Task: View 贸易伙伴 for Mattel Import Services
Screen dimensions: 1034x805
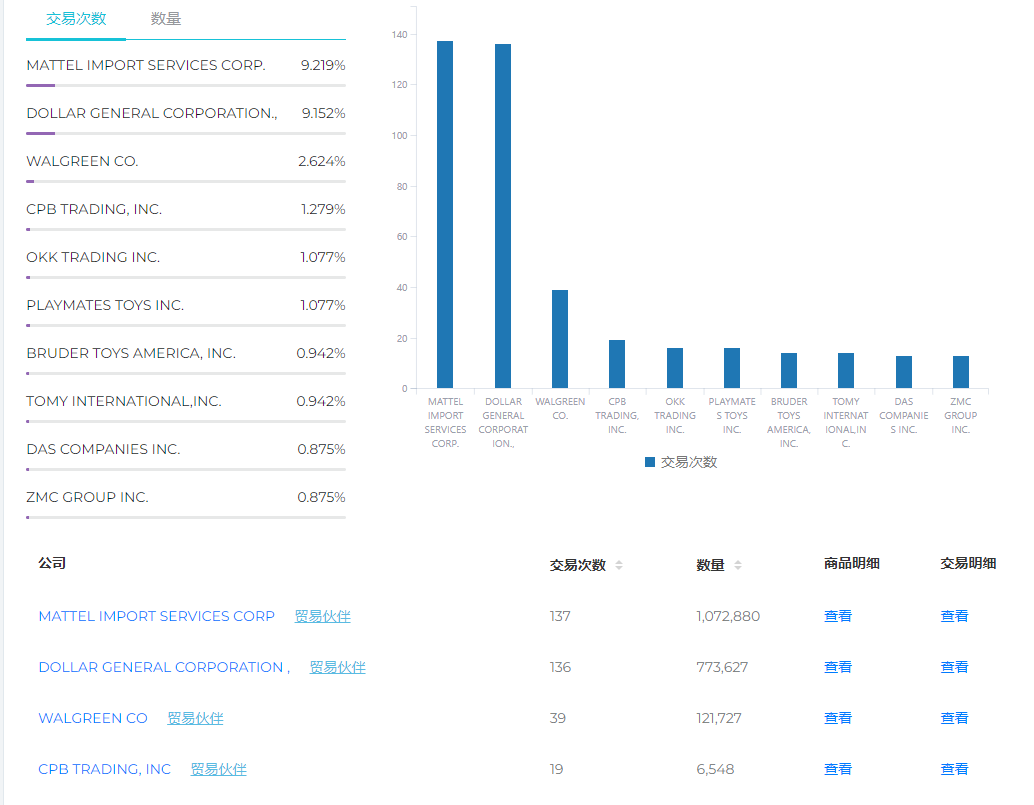Action: (x=322, y=616)
